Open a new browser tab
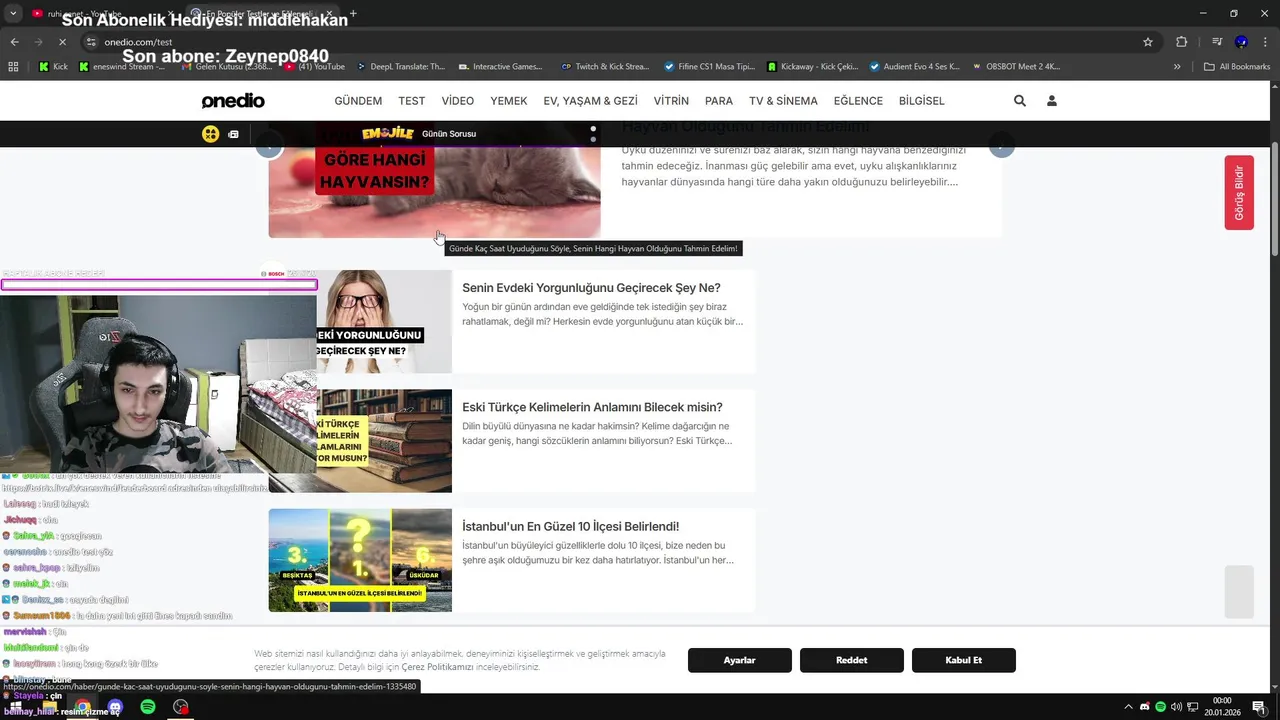The image size is (1280, 720). (353, 14)
